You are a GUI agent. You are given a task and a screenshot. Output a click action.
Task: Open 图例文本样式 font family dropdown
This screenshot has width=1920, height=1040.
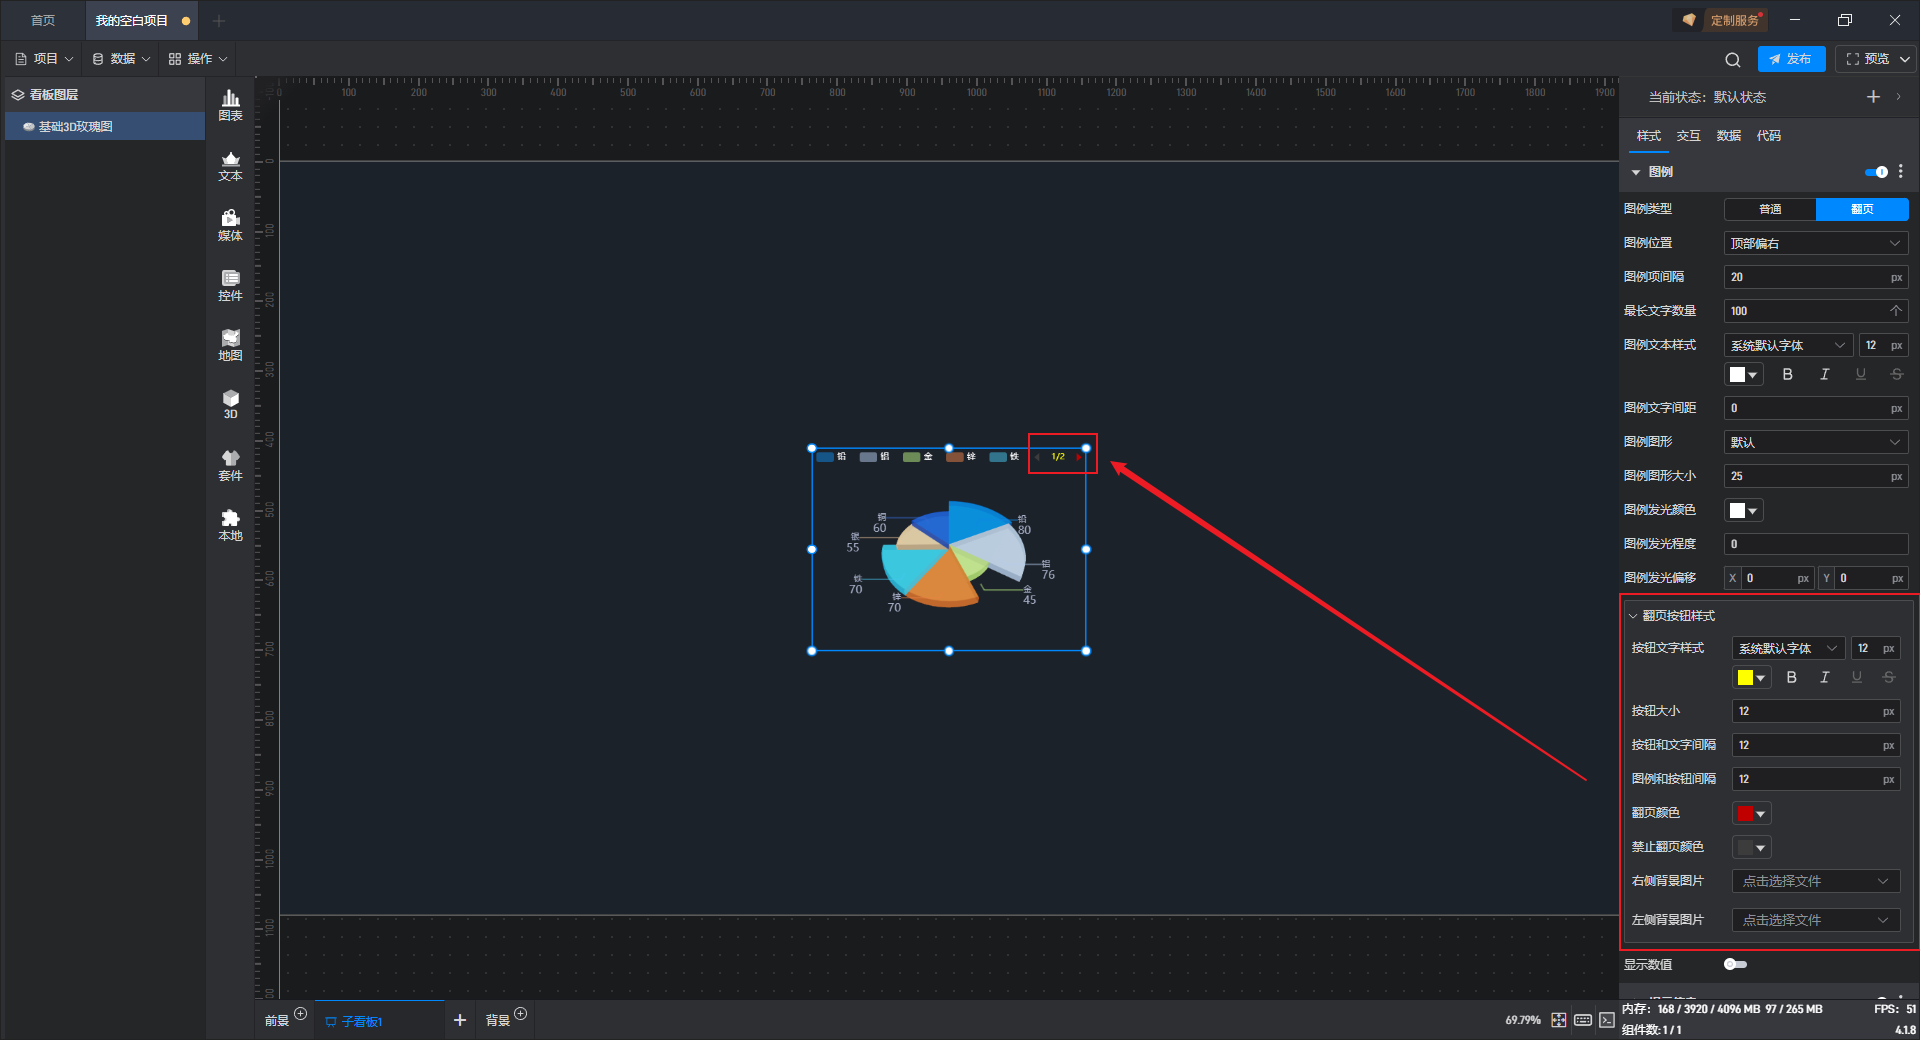coord(1788,345)
